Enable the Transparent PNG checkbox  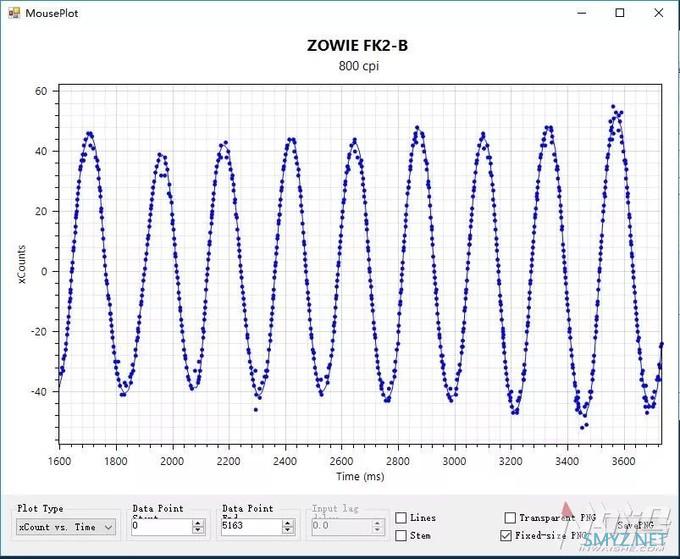[510, 517]
